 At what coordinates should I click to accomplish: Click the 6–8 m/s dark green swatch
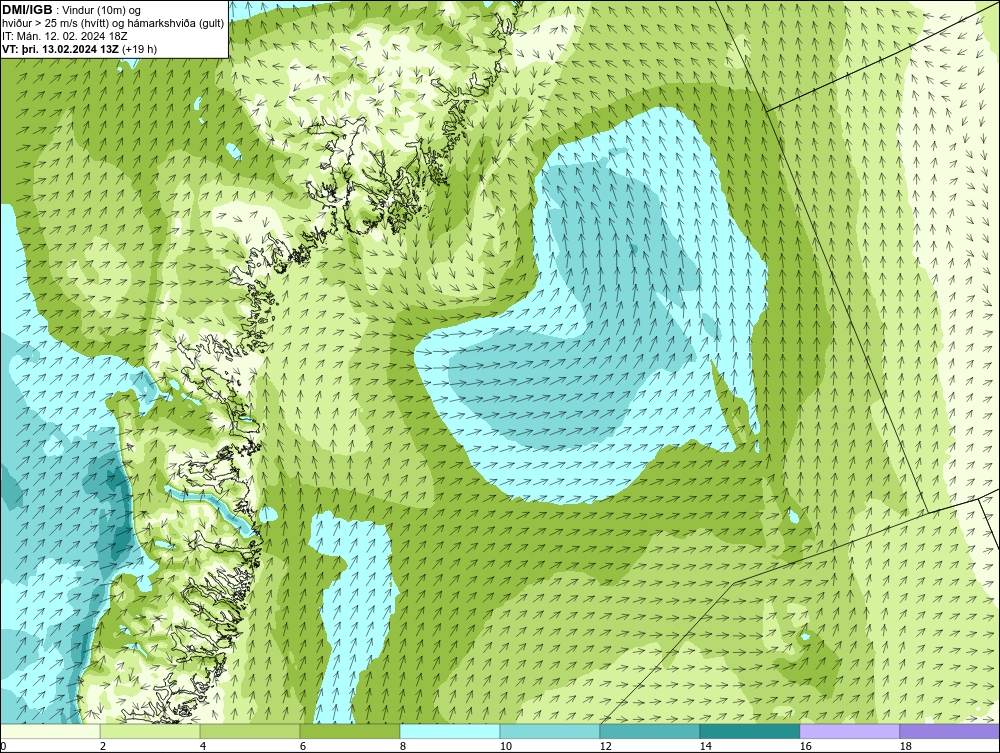pos(350,731)
